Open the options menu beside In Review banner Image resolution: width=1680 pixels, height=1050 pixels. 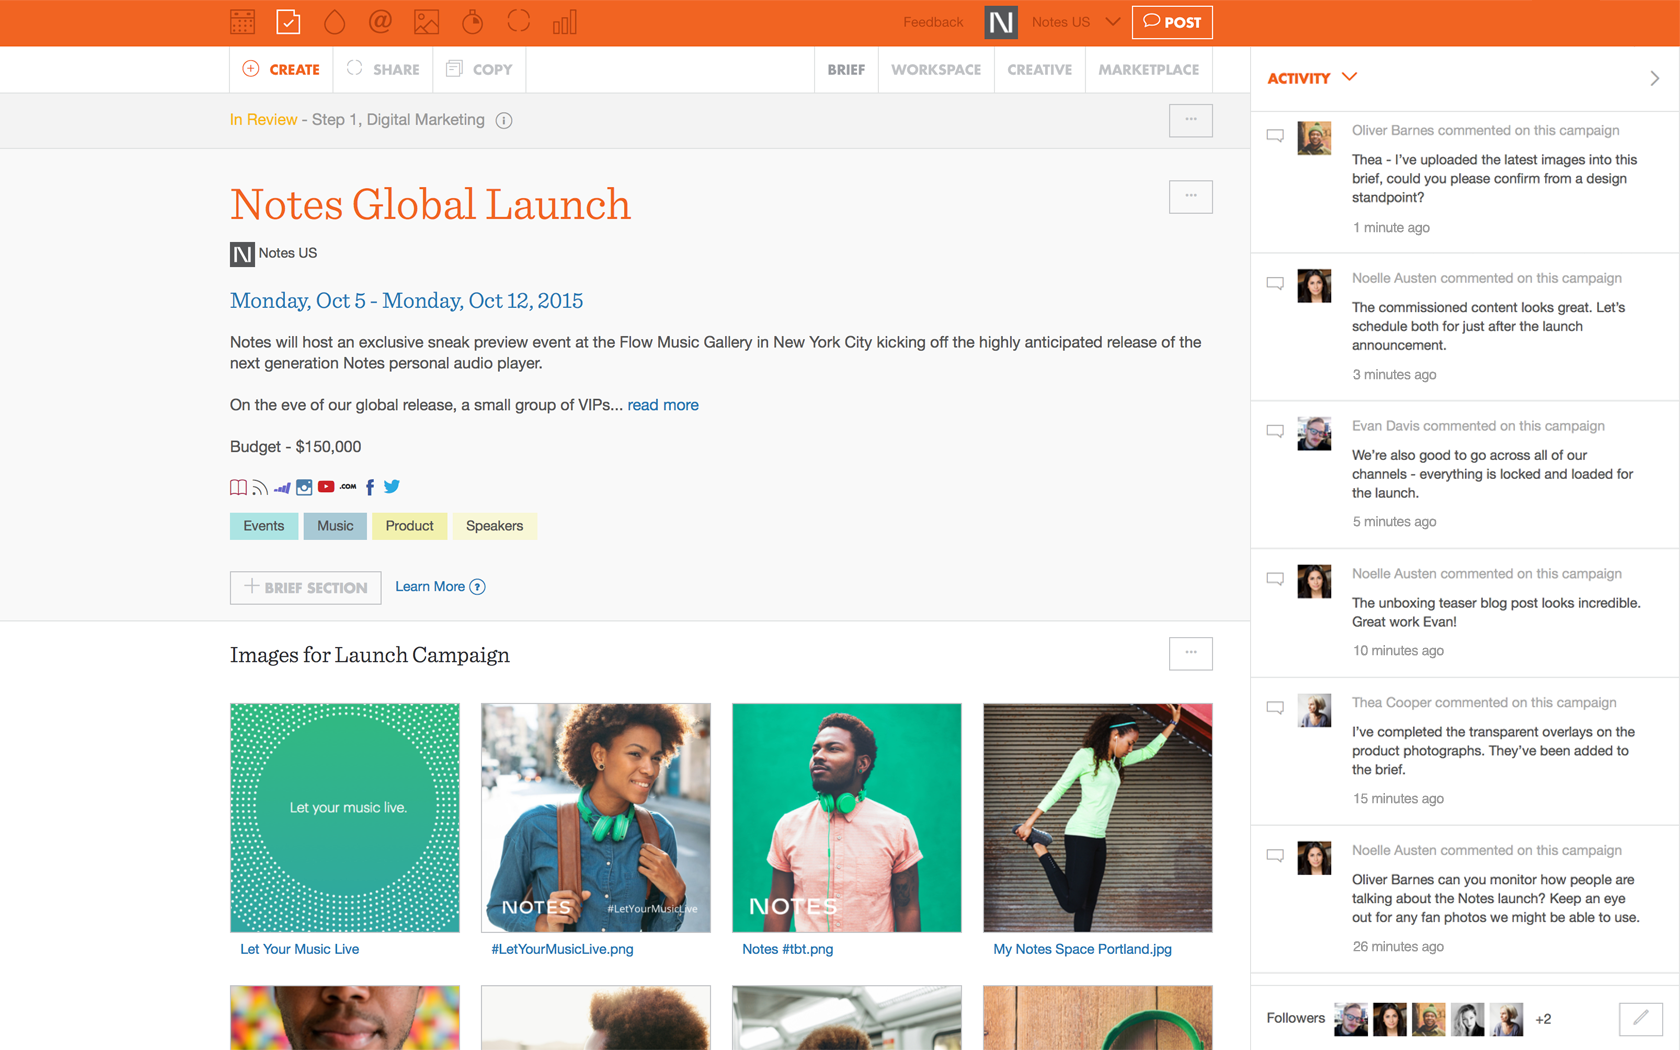(1190, 120)
